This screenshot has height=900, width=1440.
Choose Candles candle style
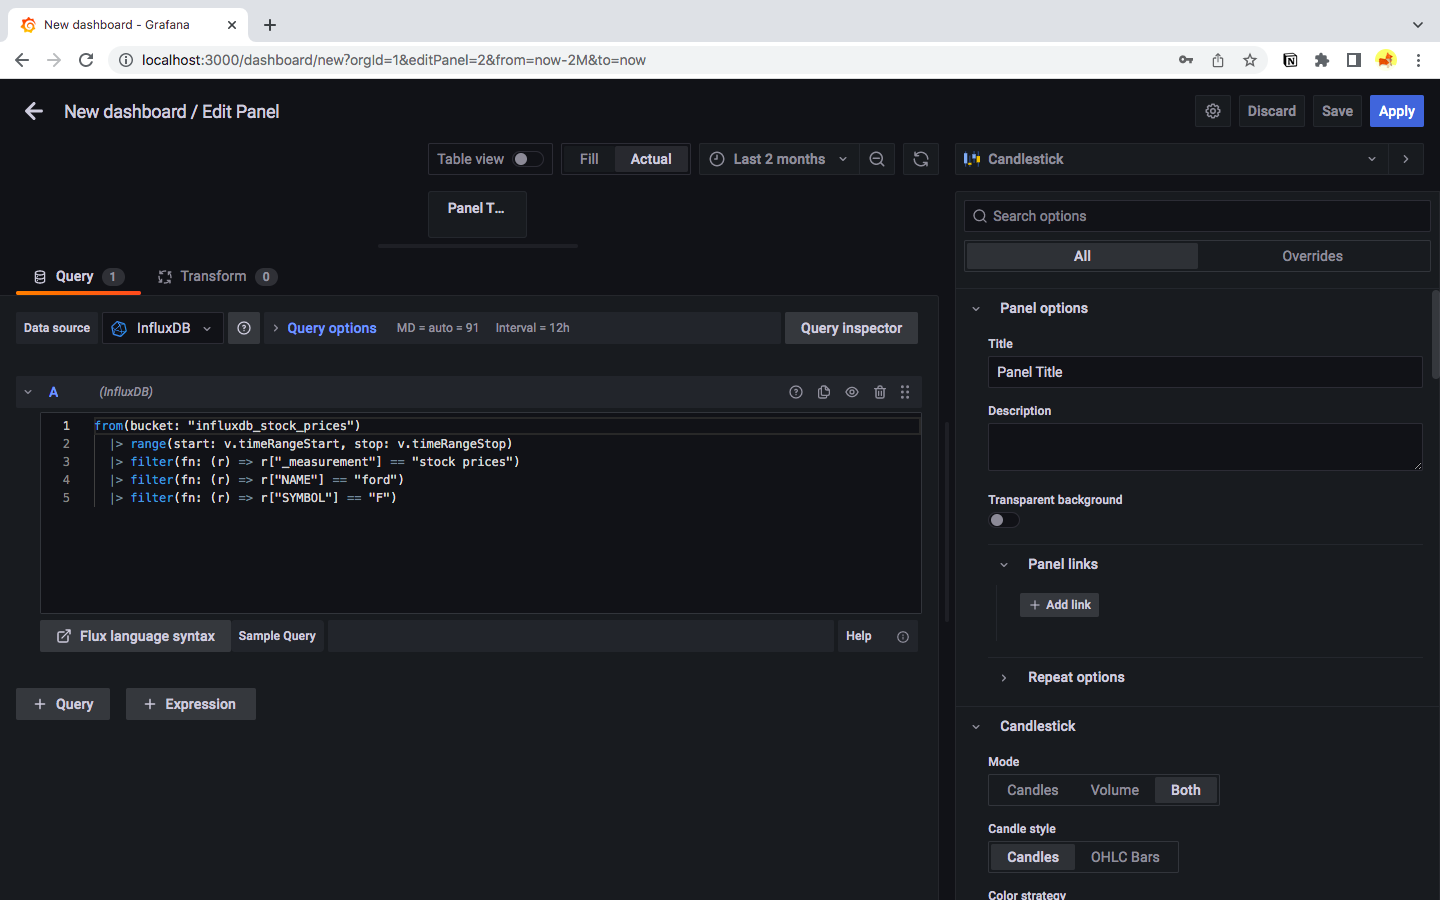pos(1033,857)
